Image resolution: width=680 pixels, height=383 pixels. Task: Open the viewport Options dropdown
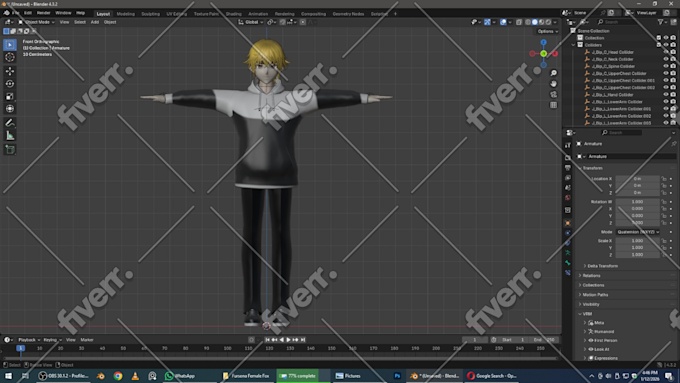coord(547,31)
